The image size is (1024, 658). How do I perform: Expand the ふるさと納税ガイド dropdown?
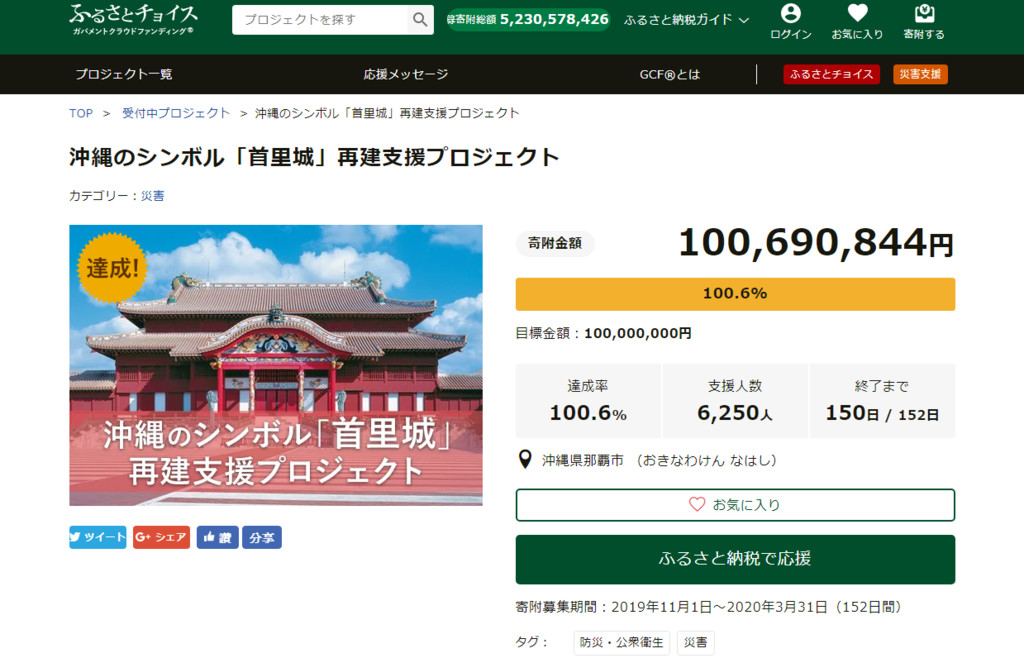(x=686, y=20)
